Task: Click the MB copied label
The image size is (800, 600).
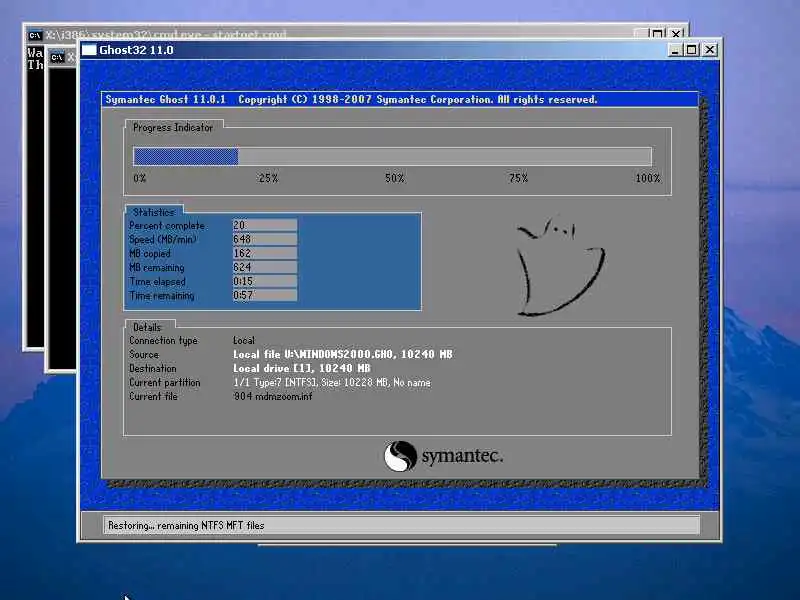Action: [x=150, y=254]
